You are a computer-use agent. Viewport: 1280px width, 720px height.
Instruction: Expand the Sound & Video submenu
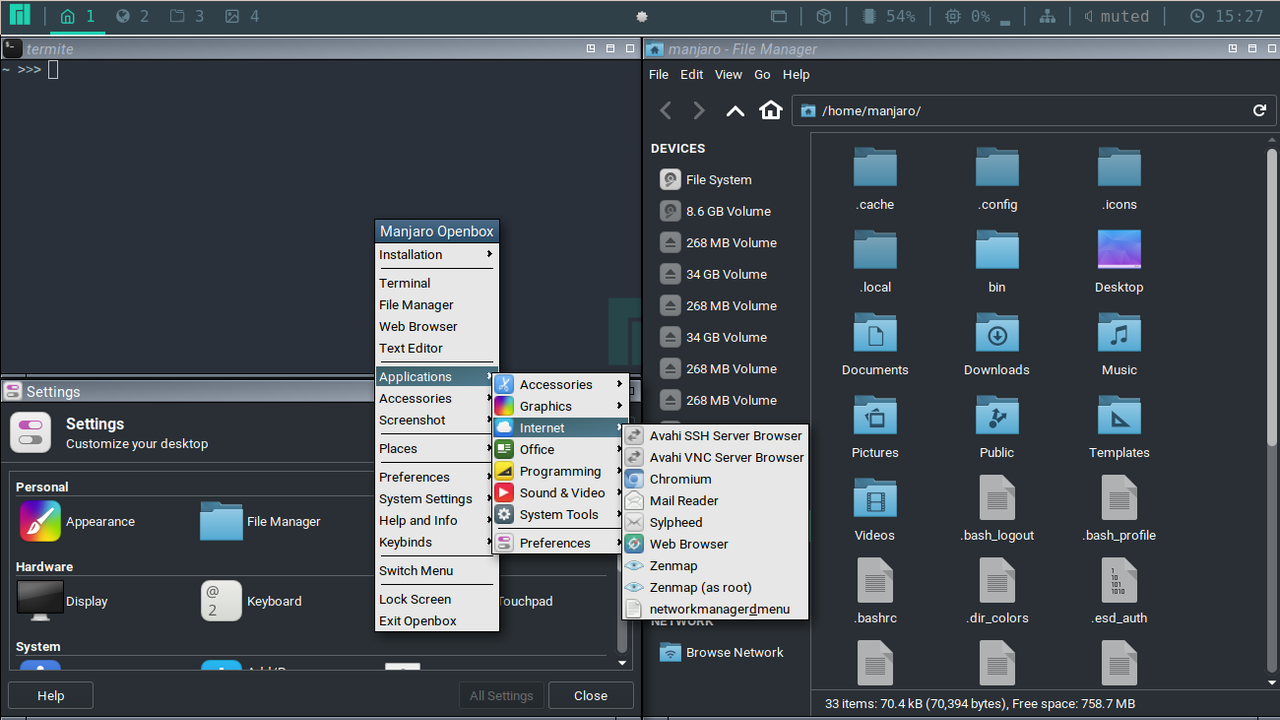pyautogui.click(x=560, y=493)
